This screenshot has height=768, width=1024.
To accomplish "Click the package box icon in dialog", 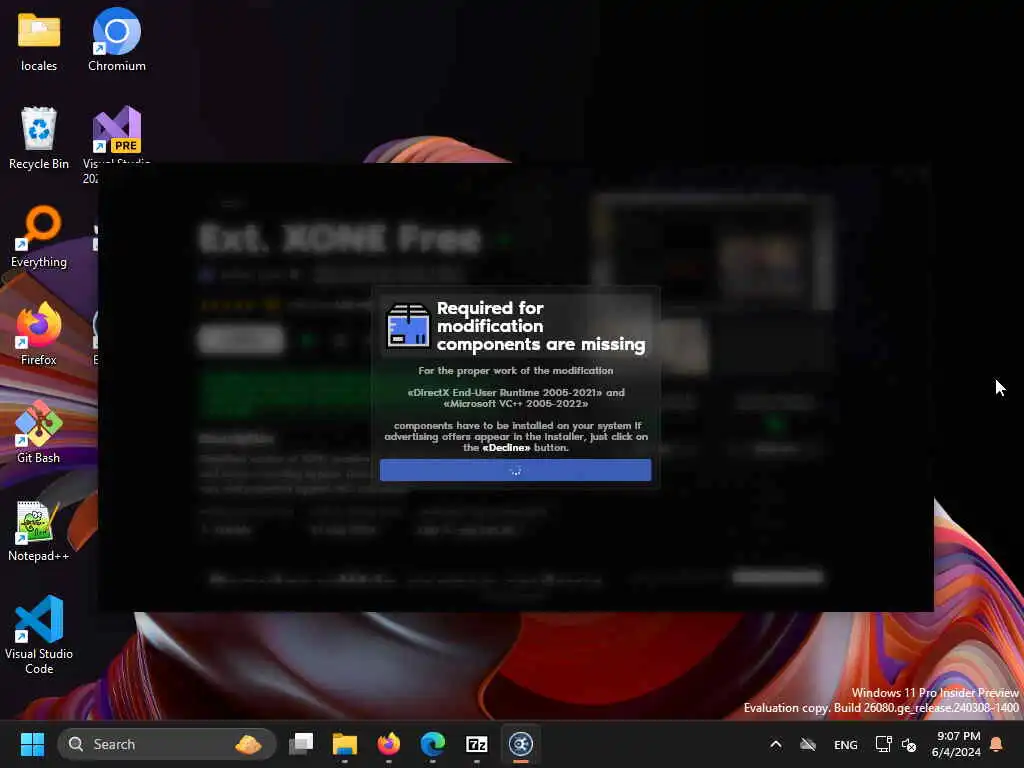I will [408, 326].
